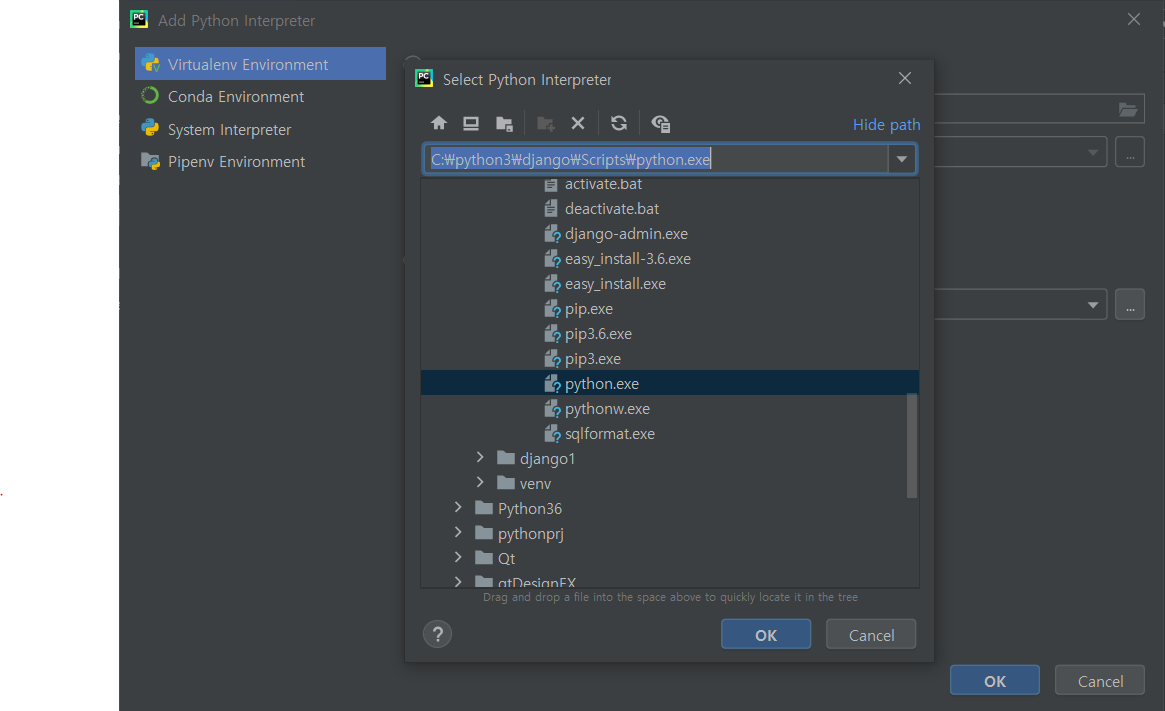This screenshot has height=711, width=1165.
Task: Click the Desktop directory toolbar icon
Action: (471, 123)
